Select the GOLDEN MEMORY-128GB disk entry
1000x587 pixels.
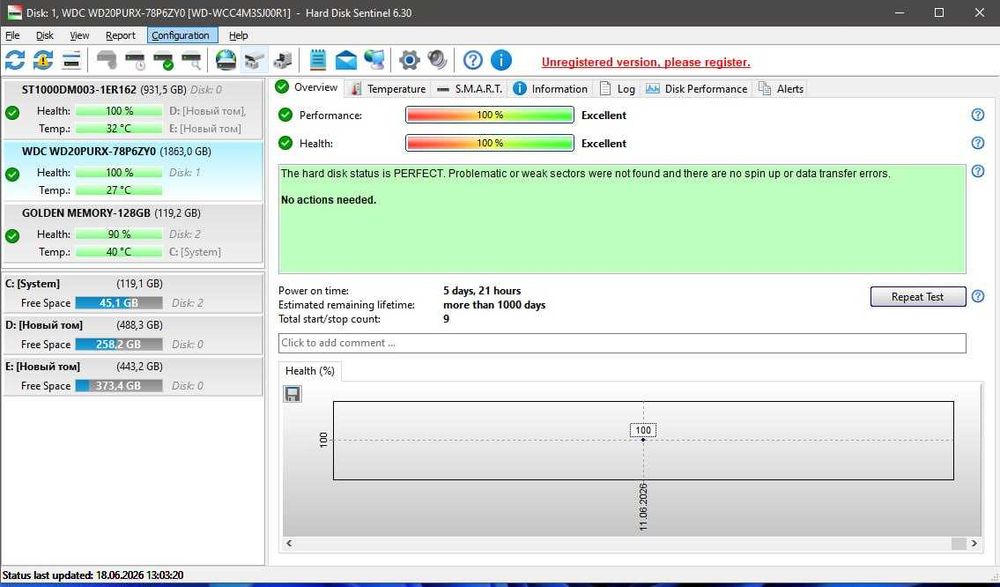(133, 232)
